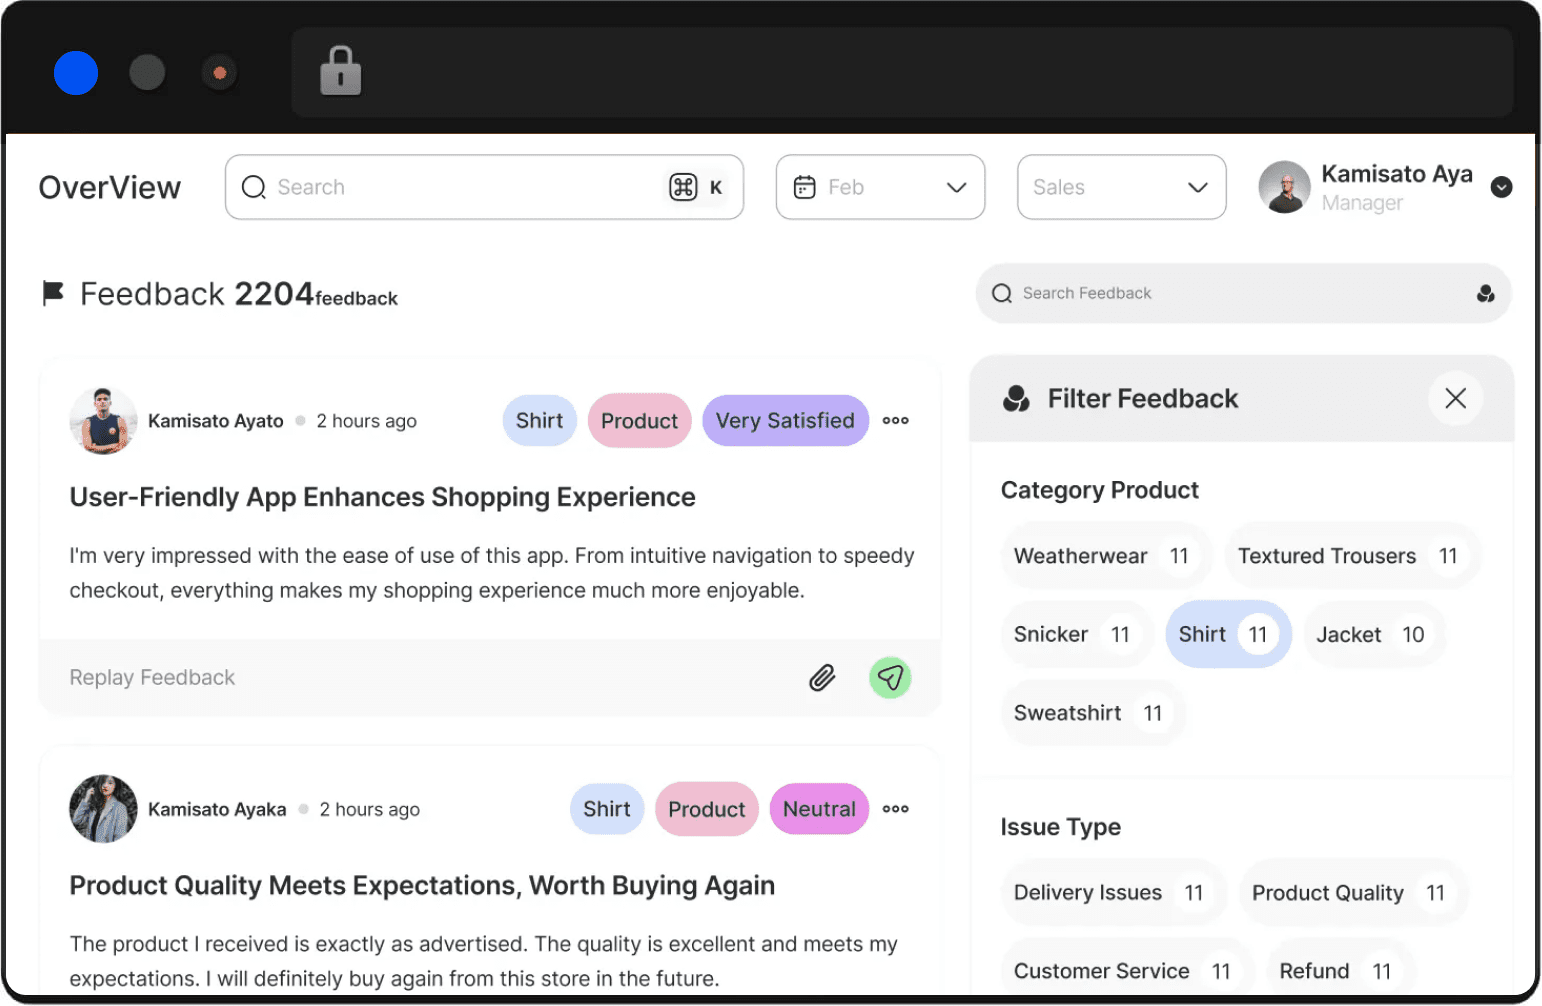Click the Very Satisfied tag on first feedback
Screen dimensions: 1542x1006
point(785,421)
